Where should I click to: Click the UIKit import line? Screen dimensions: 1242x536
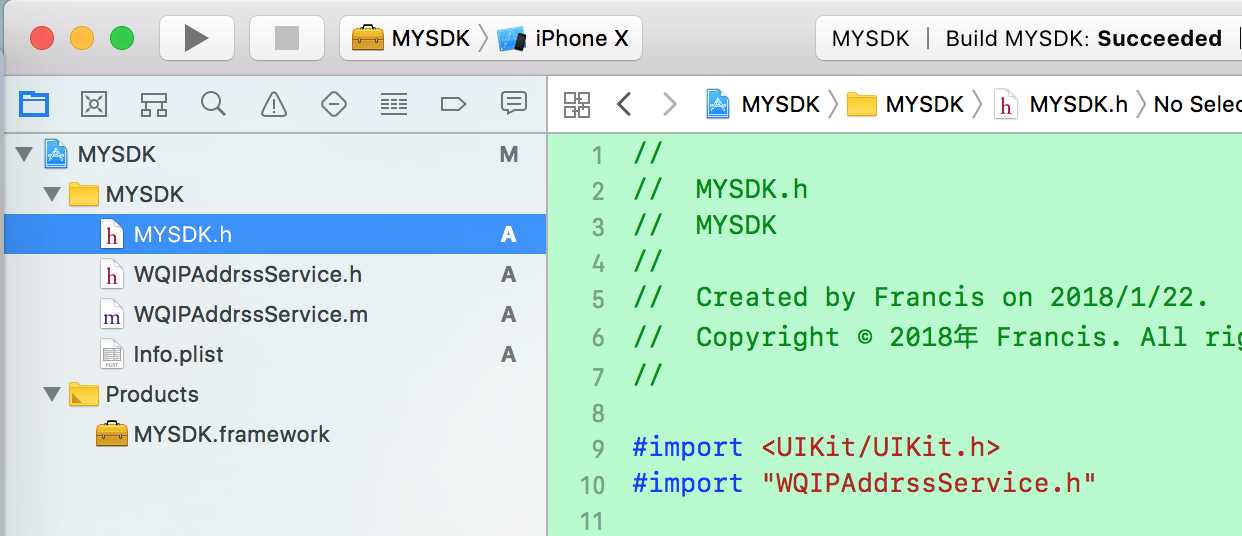point(816,446)
